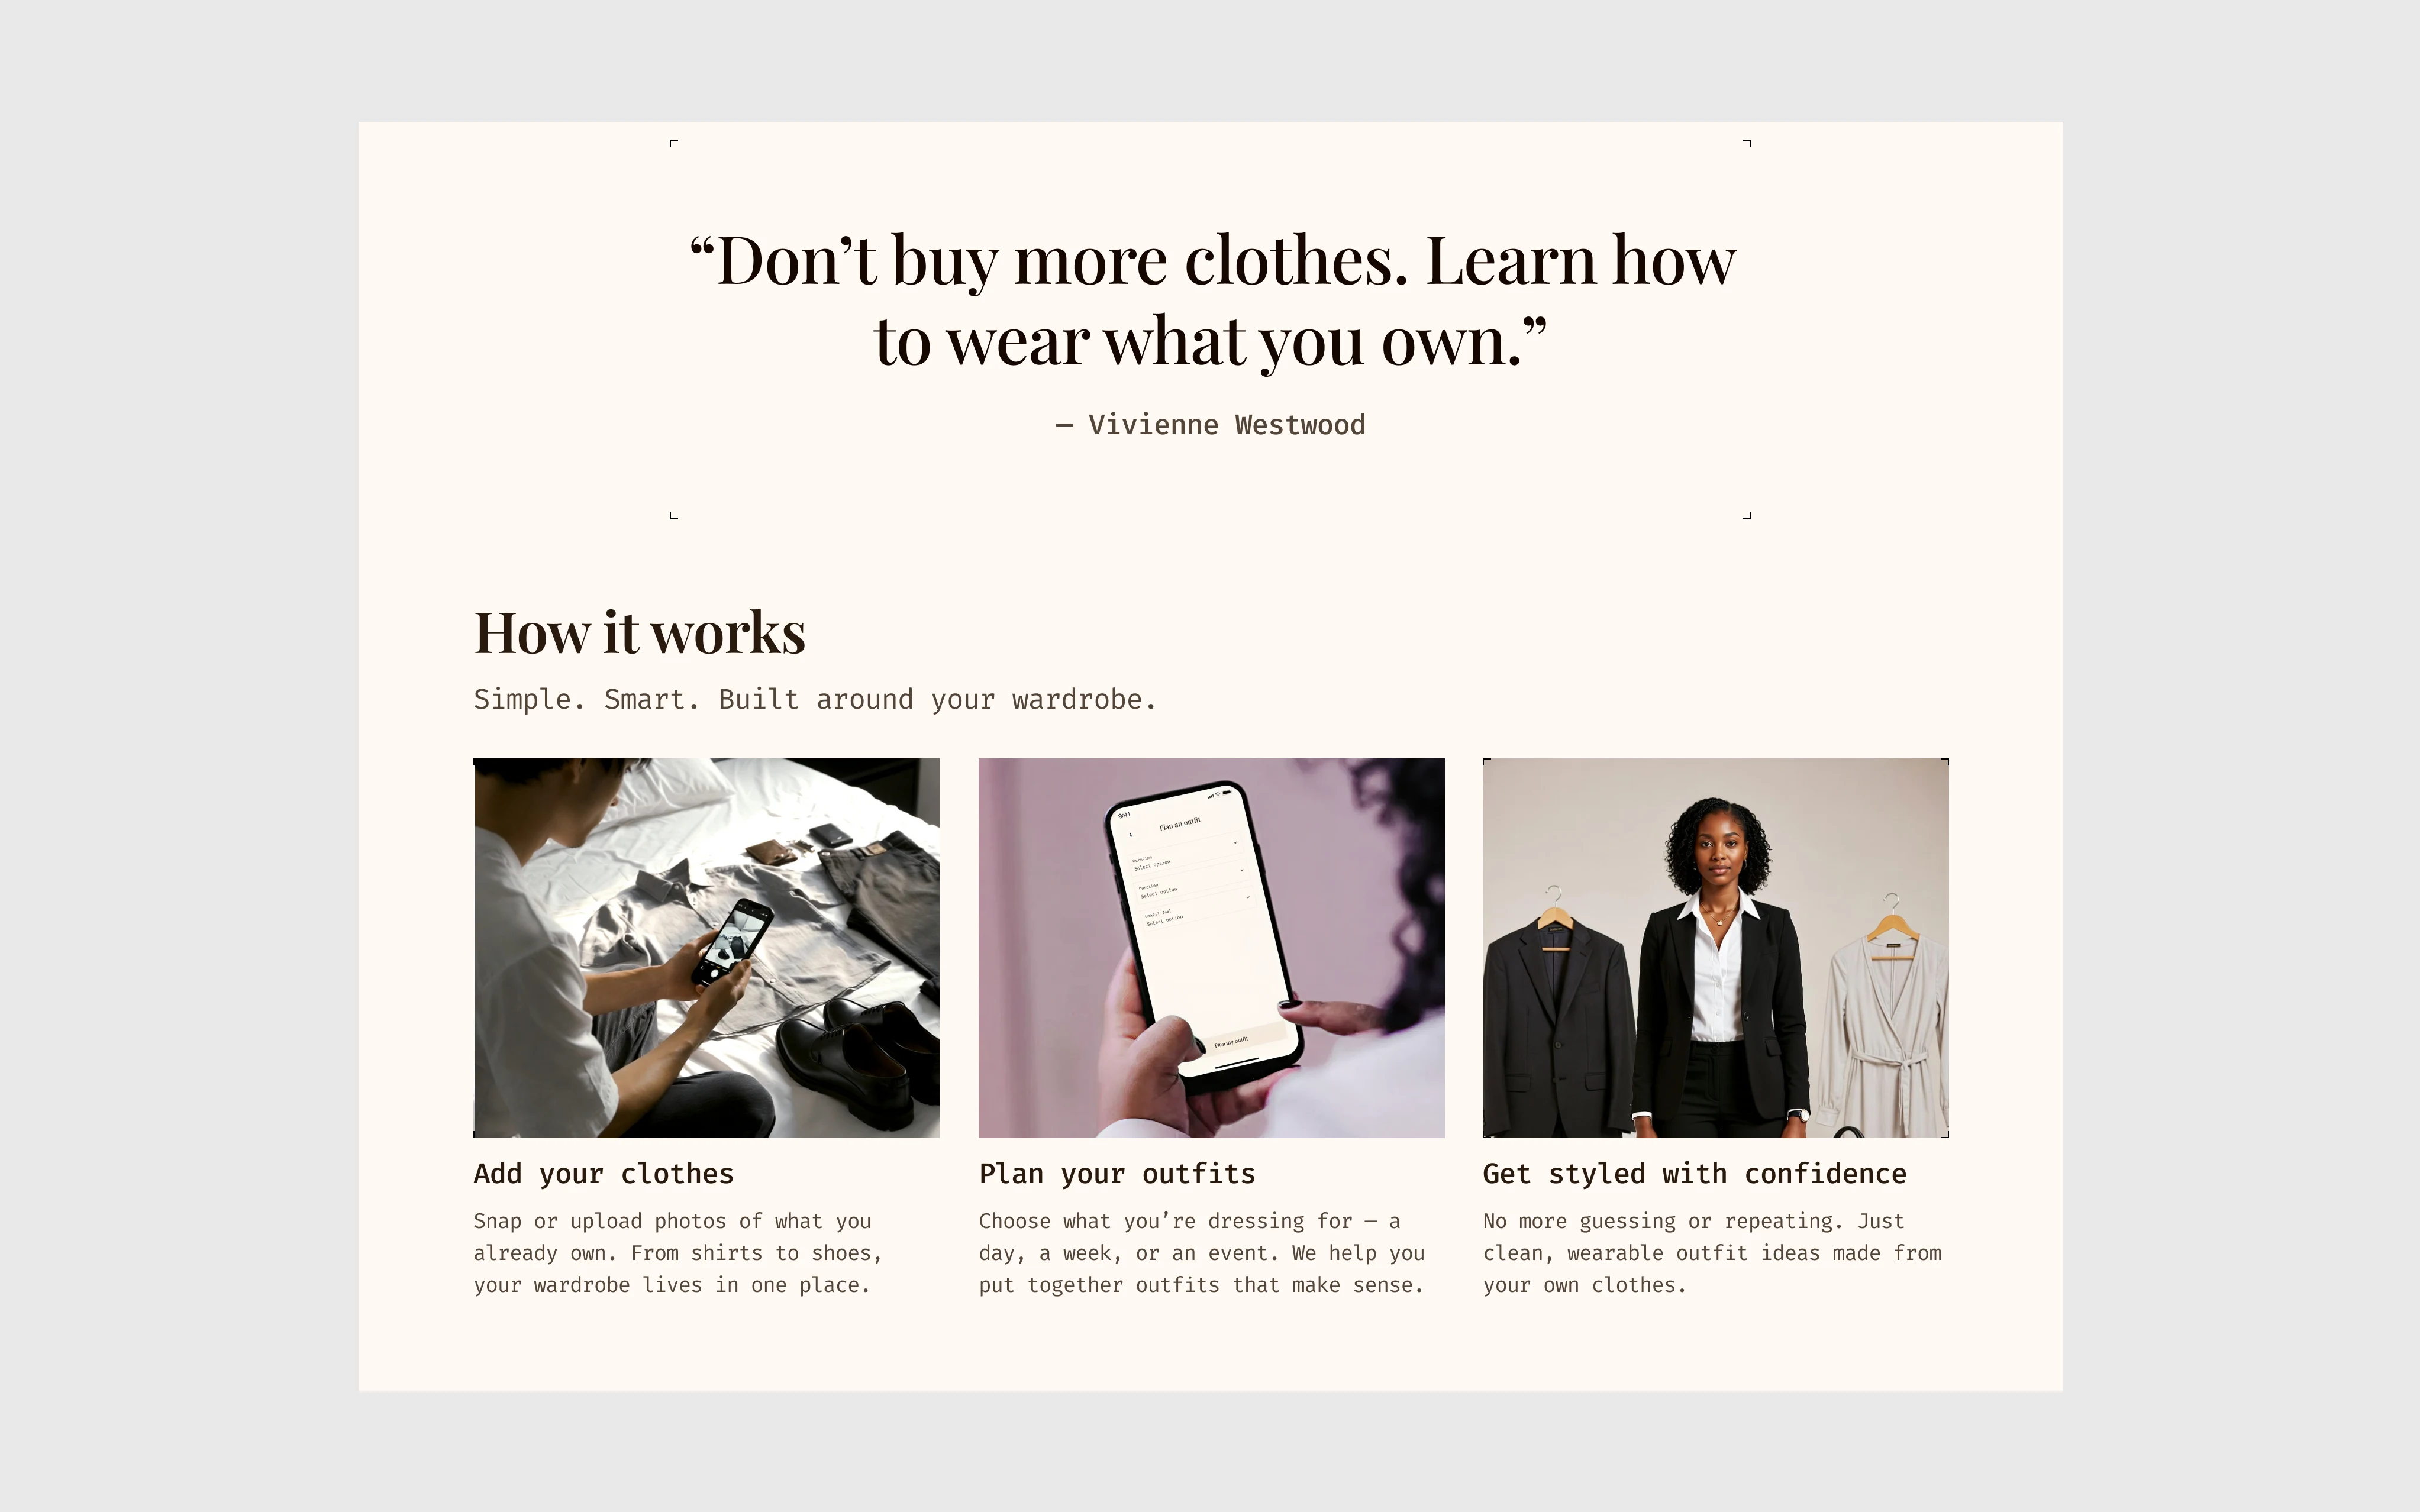Screen dimensions: 2420x1512
Task: Click the "Plan your outfits" title
Action: (x=1117, y=1174)
